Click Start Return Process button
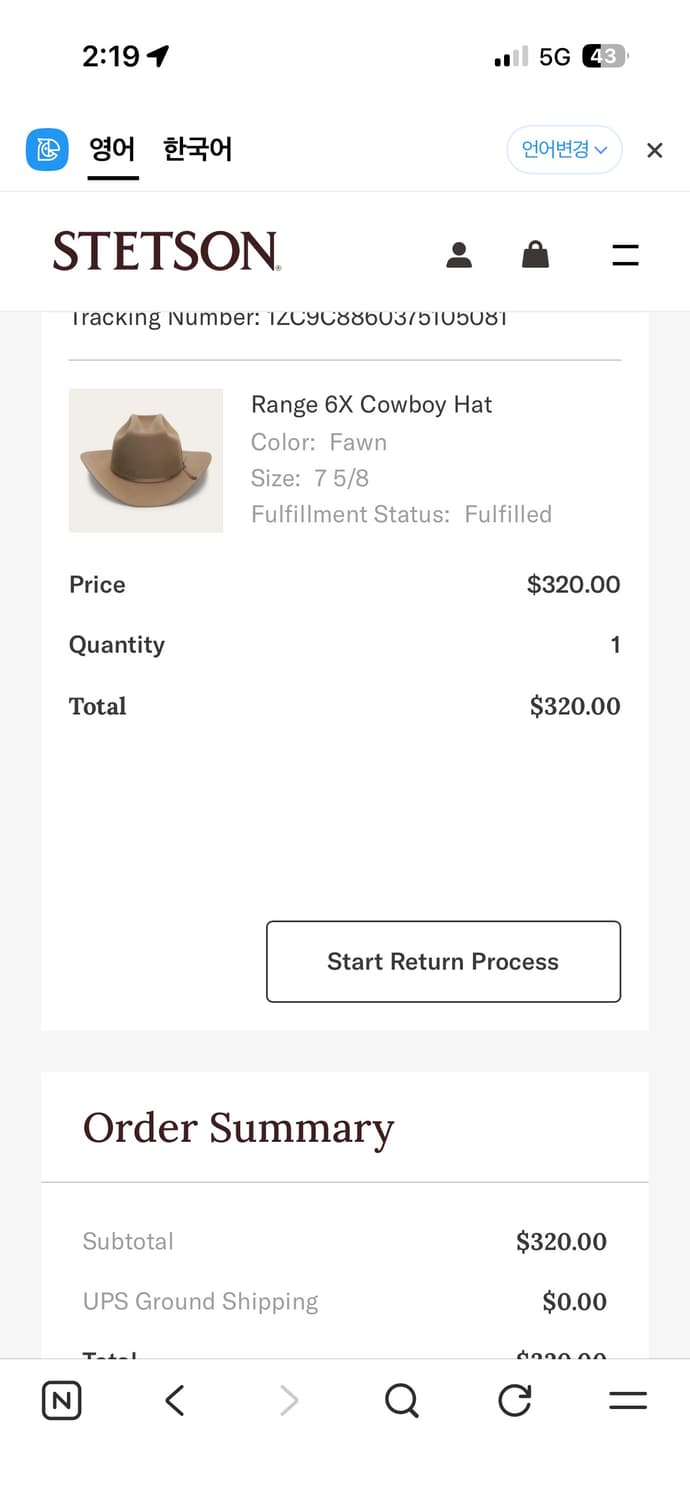690x1500 pixels. pos(443,961)
